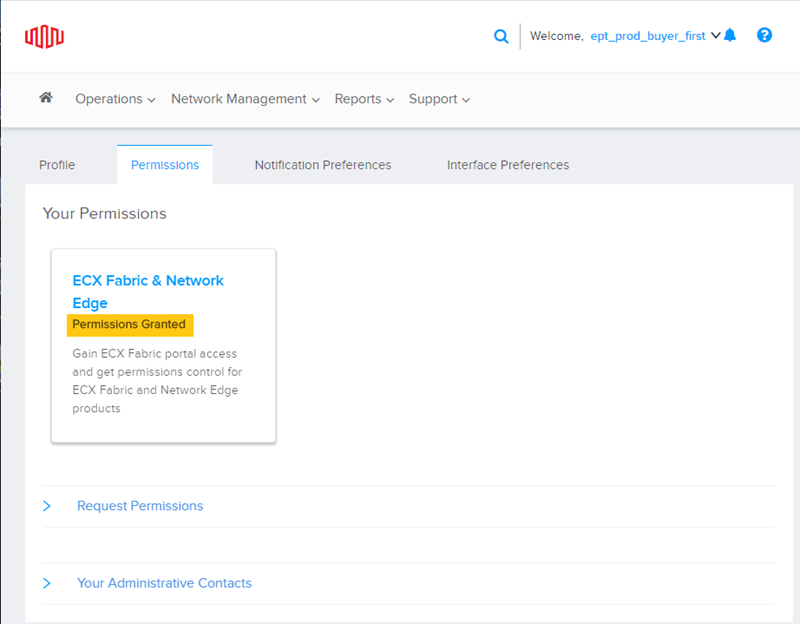Select the Permissions tab
Image resolution: width=800 pixels, height=624 pixels.
[165, 165]
